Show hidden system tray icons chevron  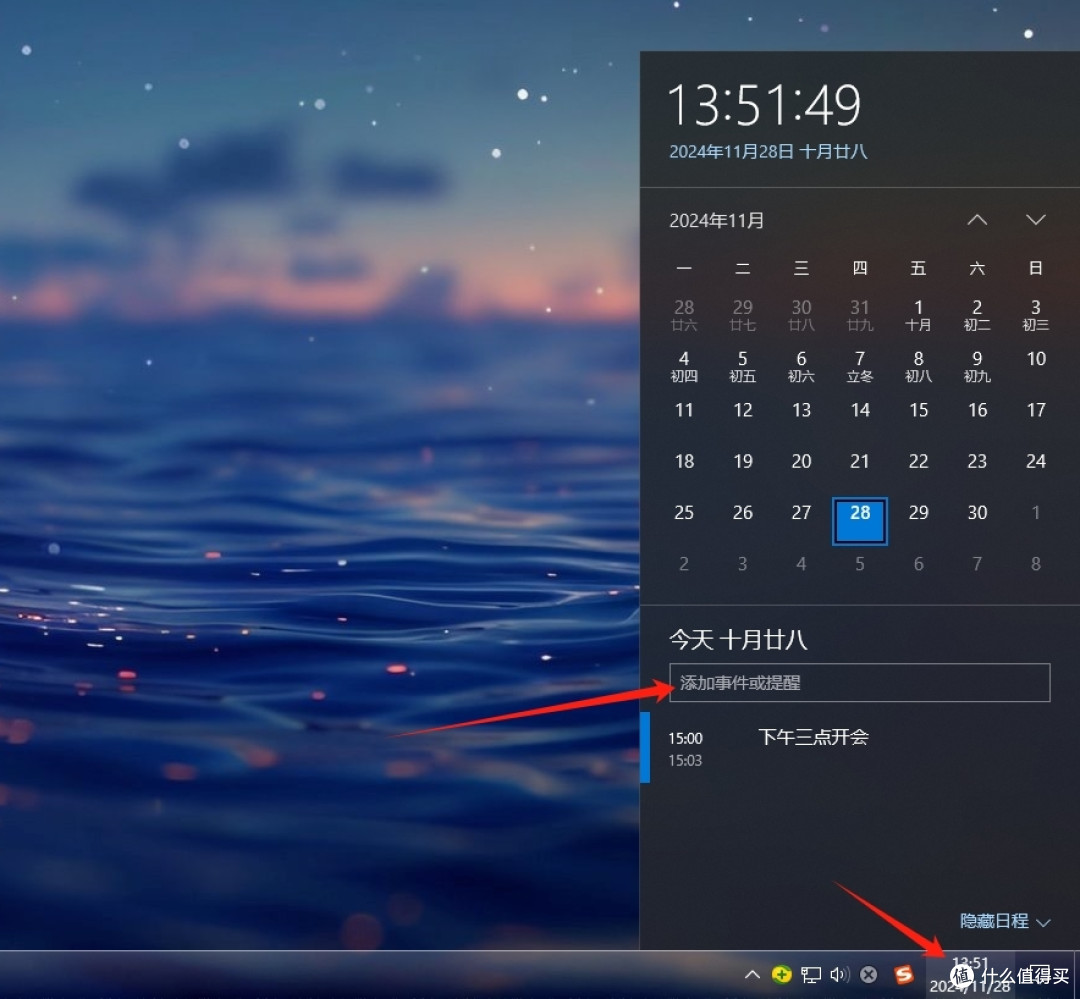(x=752, y=975)
